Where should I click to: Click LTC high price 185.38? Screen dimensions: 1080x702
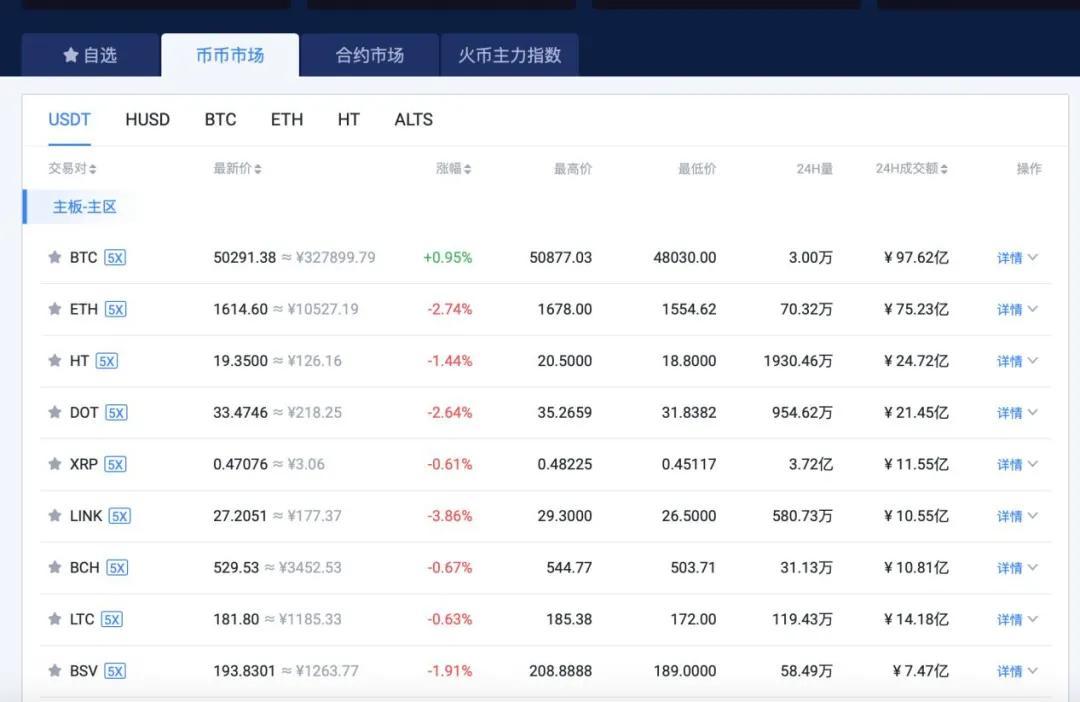point(569,619)
